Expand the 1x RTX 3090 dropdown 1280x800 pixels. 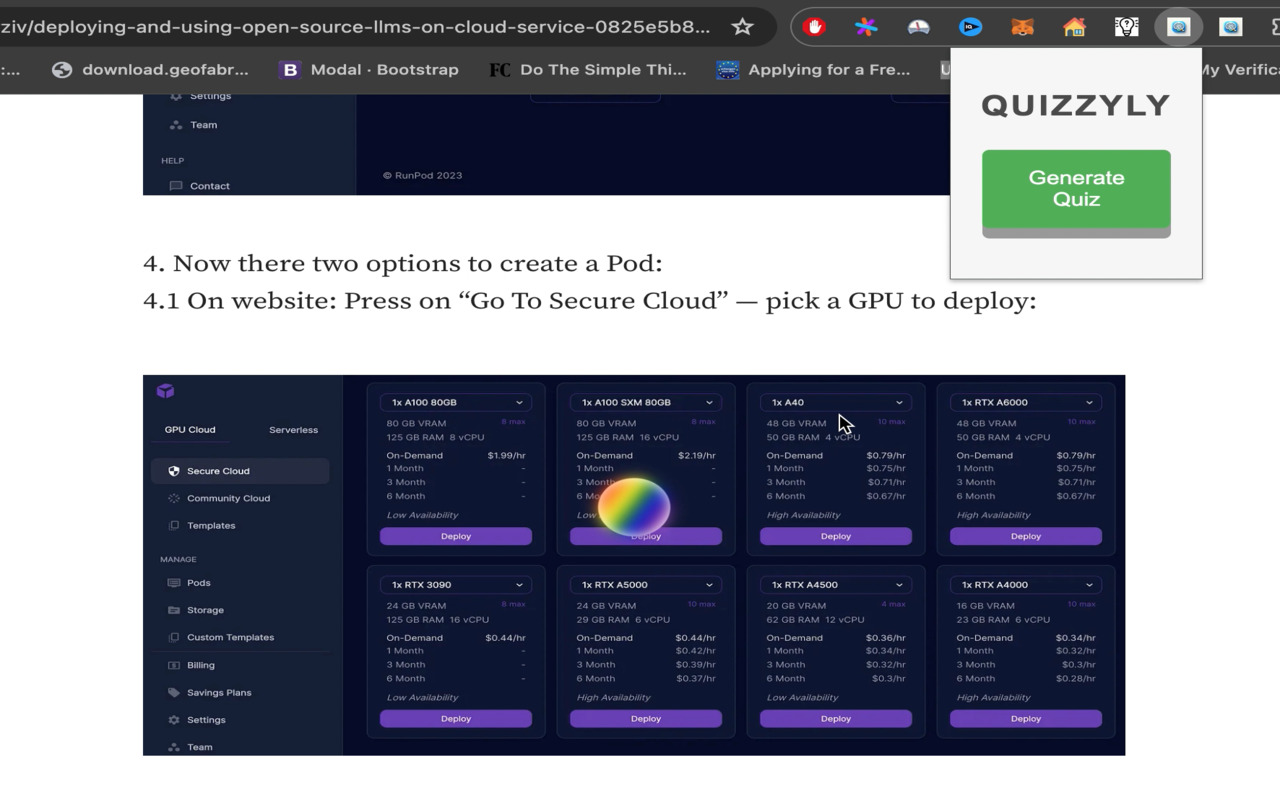click(456, 585)
